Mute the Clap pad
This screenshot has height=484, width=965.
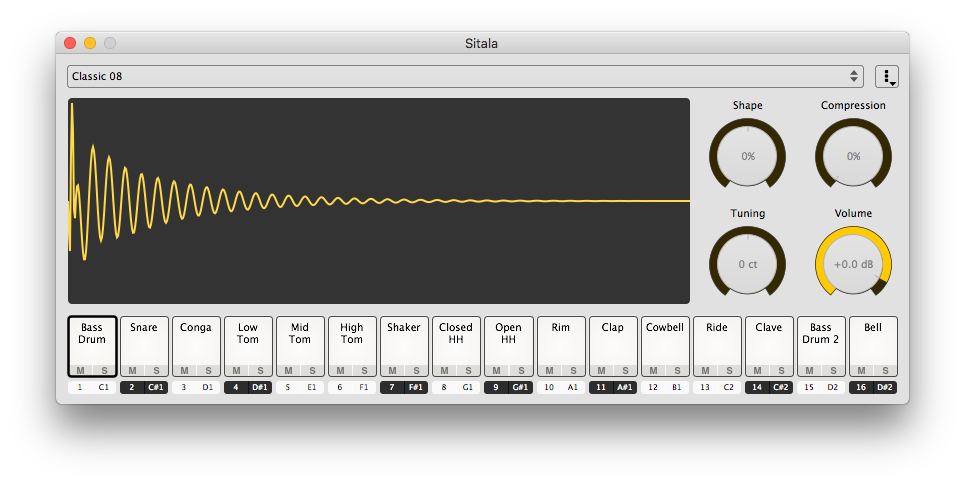tap(601, 371)
